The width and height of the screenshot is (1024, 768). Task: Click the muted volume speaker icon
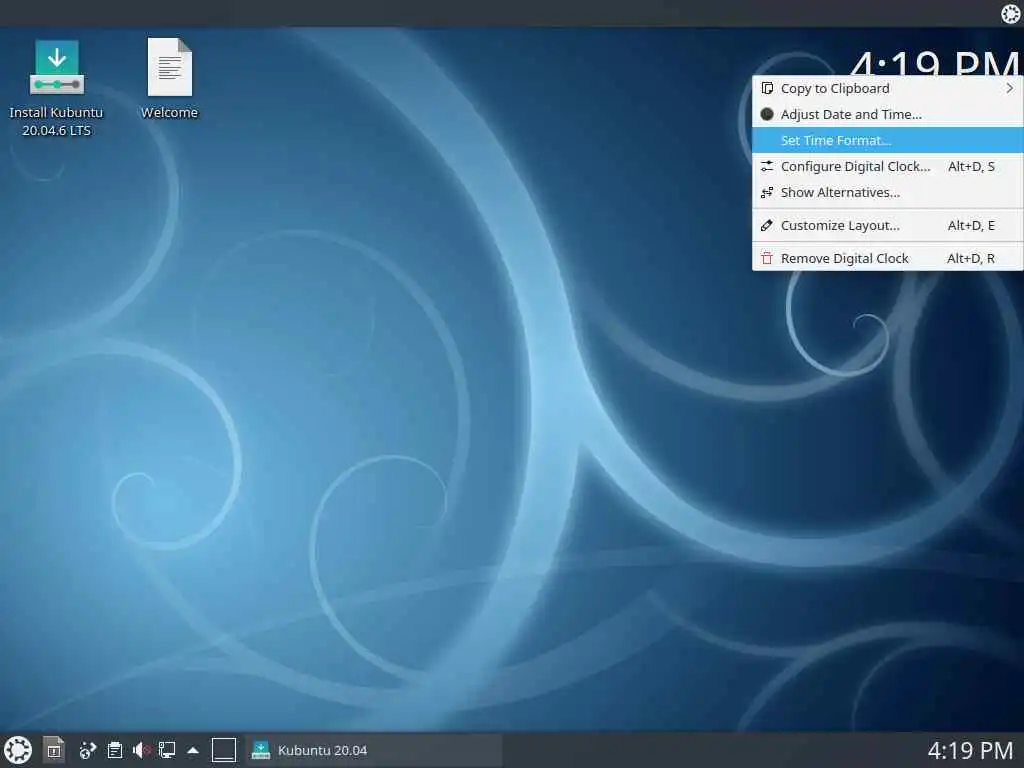coord(141,750)
